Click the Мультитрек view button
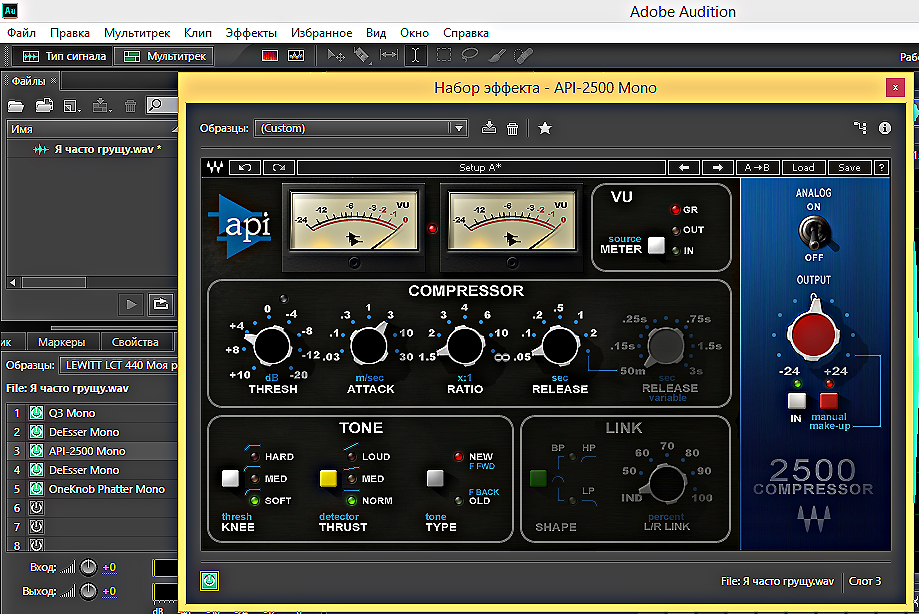Screen dimensions: 919x614 click(164, 56)
